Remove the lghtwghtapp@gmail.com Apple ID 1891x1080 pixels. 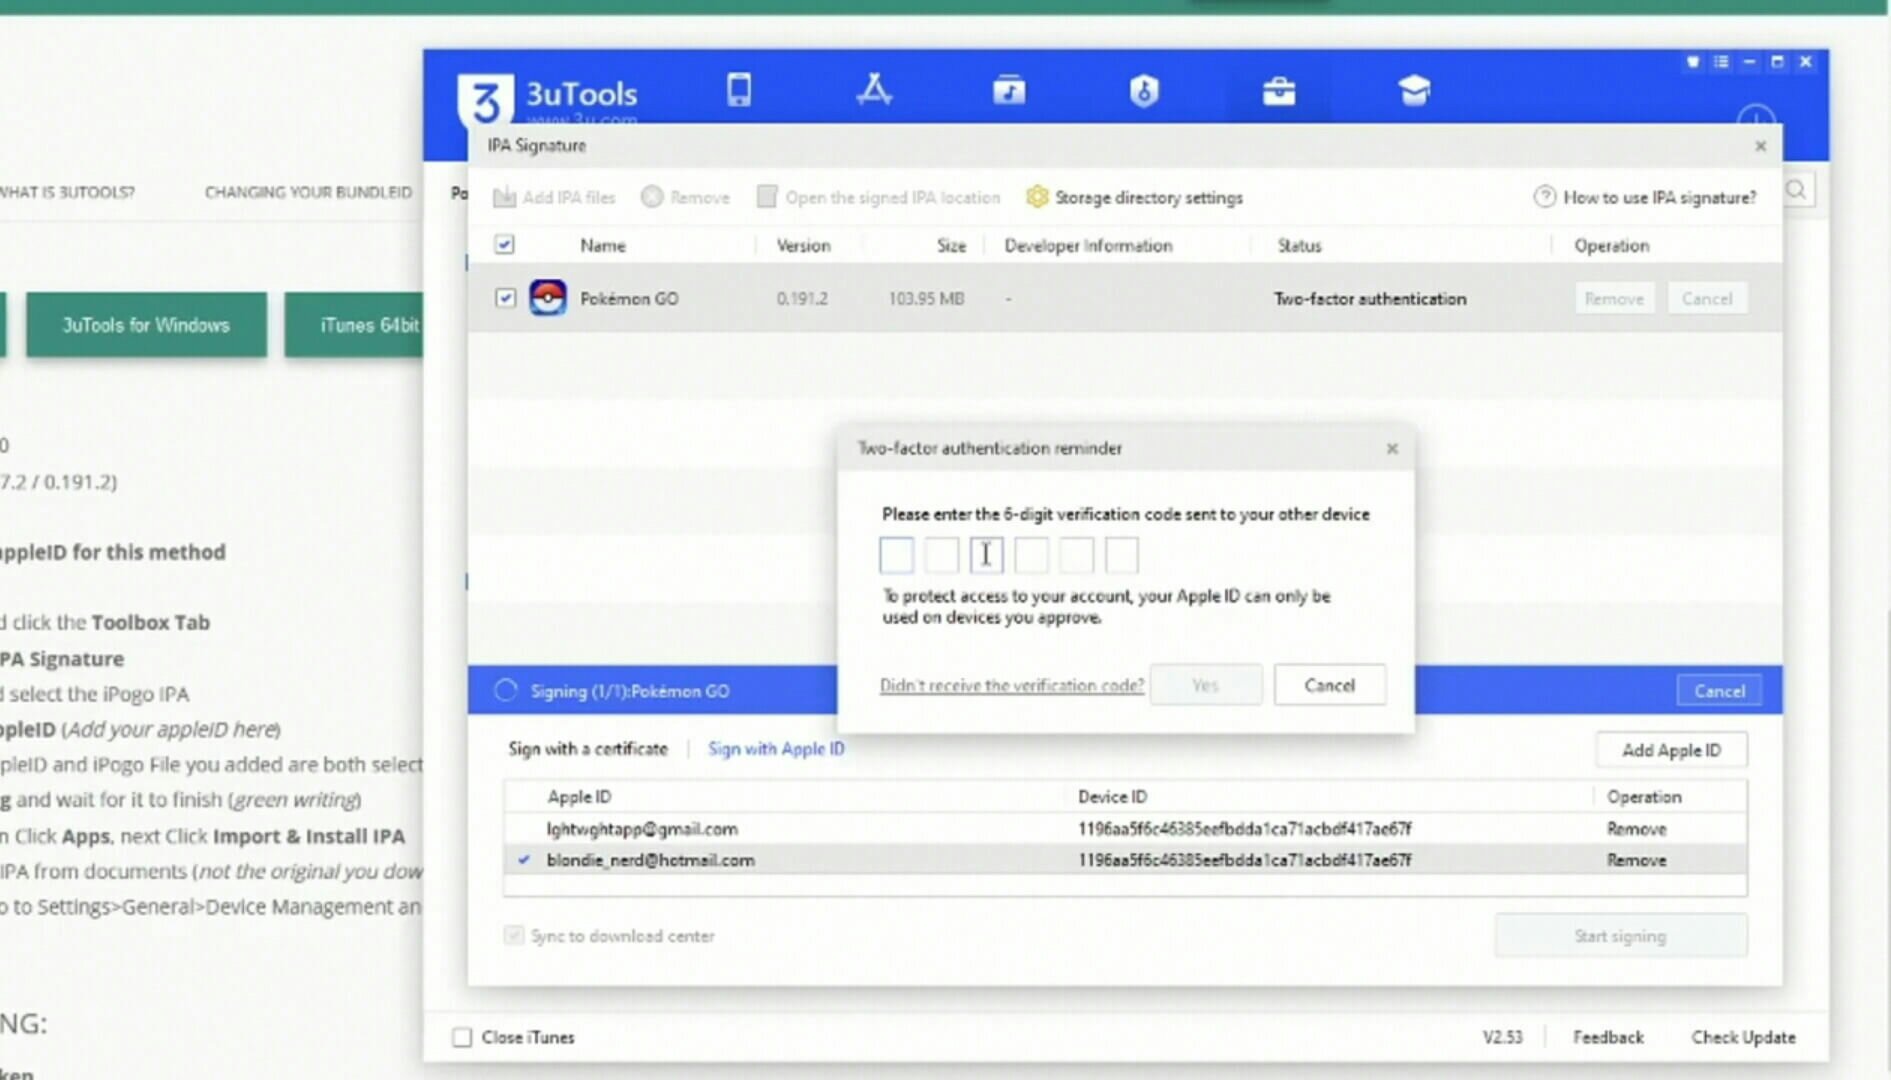point(1636,829)
